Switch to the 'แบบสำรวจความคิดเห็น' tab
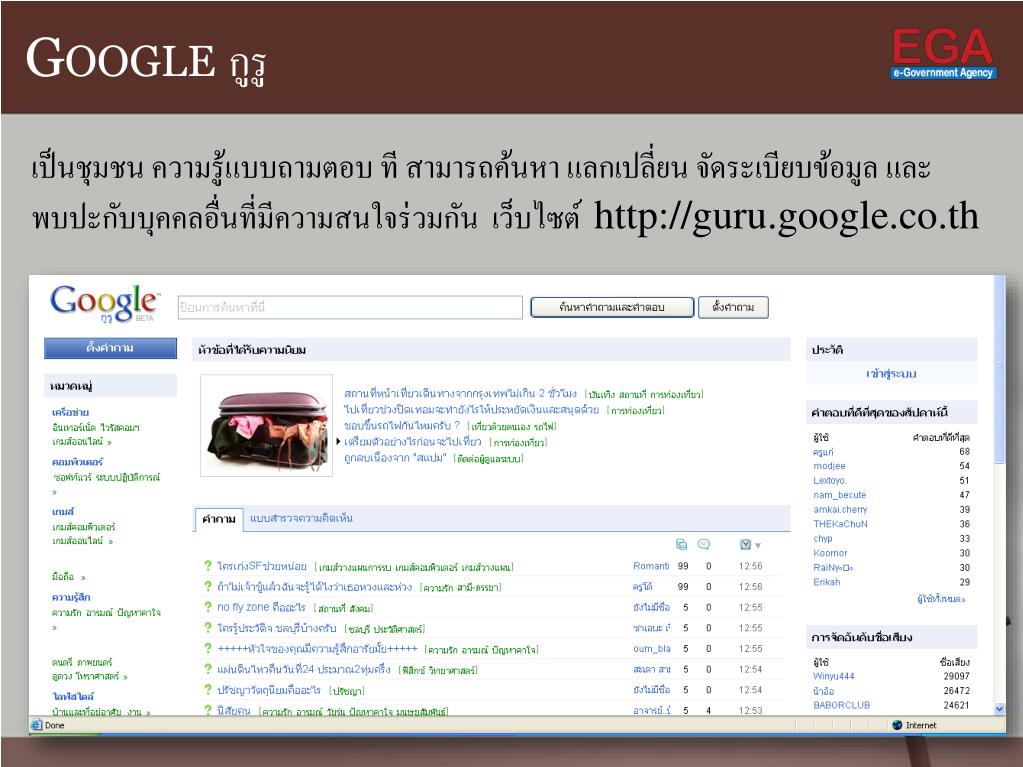Screen dimensions: 1023x767 click(x=301, y=518)
